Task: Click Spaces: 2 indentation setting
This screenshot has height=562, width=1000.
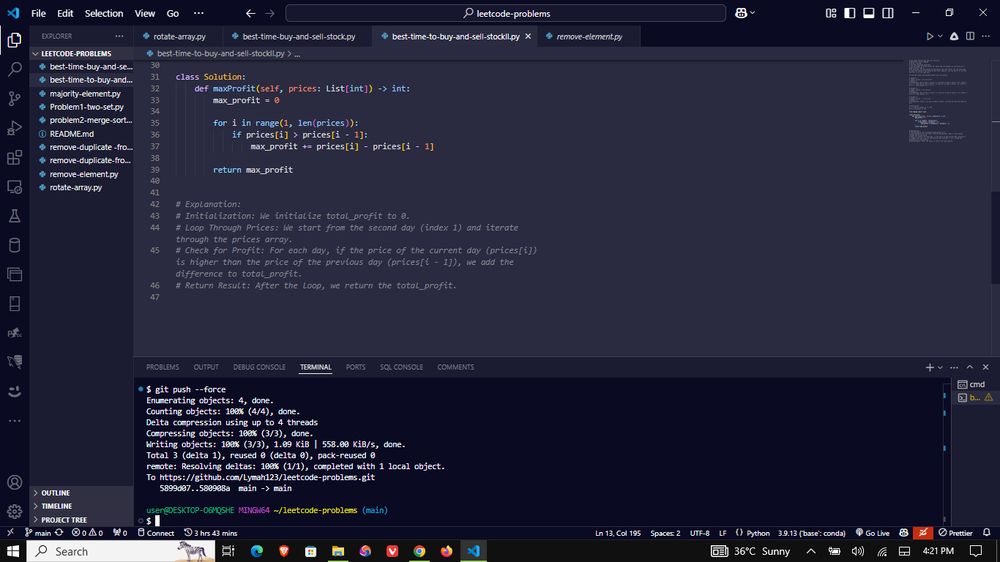Action: (665, 533)
